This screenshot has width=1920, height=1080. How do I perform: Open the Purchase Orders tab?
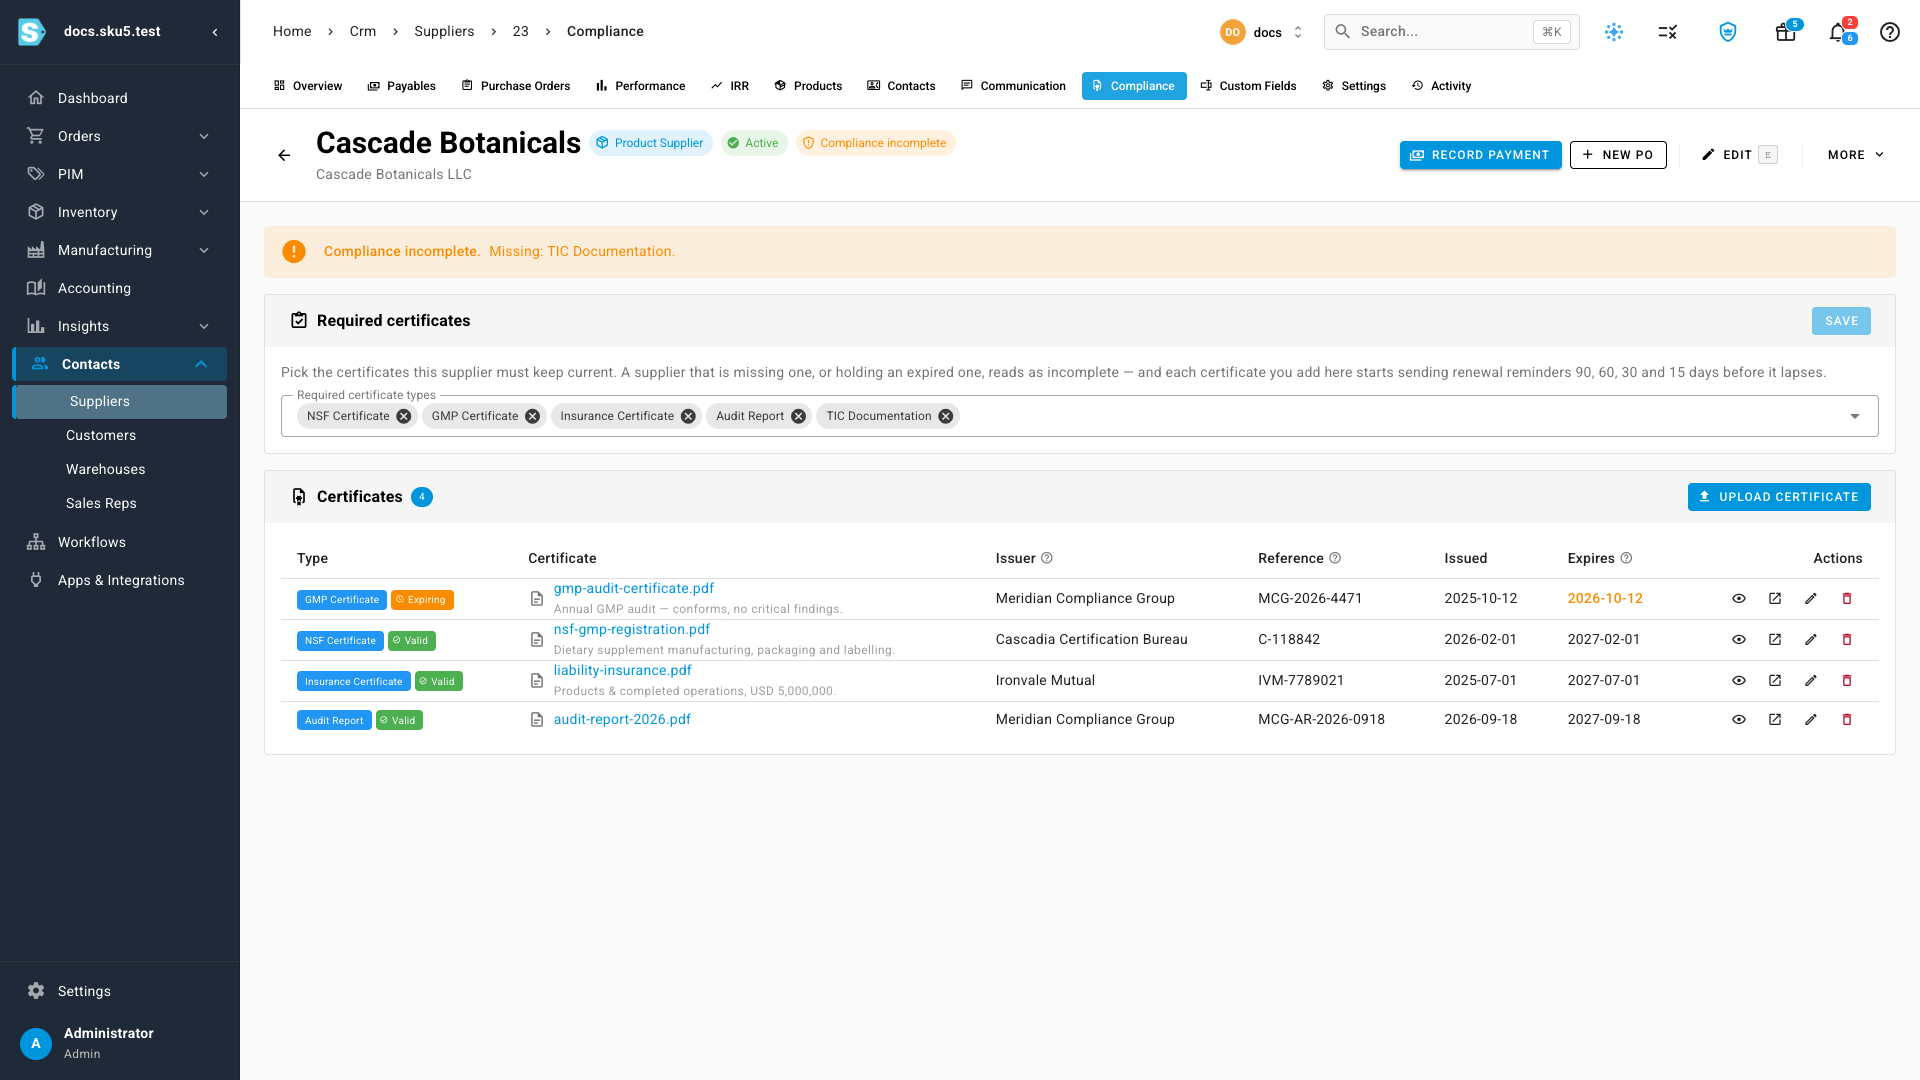coord(516,86)
